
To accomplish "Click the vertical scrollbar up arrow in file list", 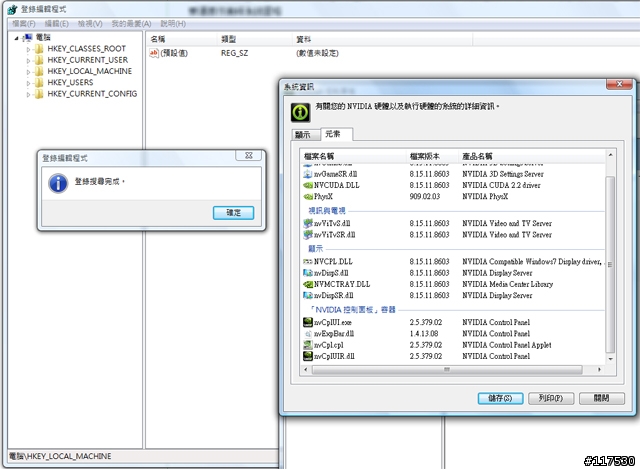I will pos(611,156).
